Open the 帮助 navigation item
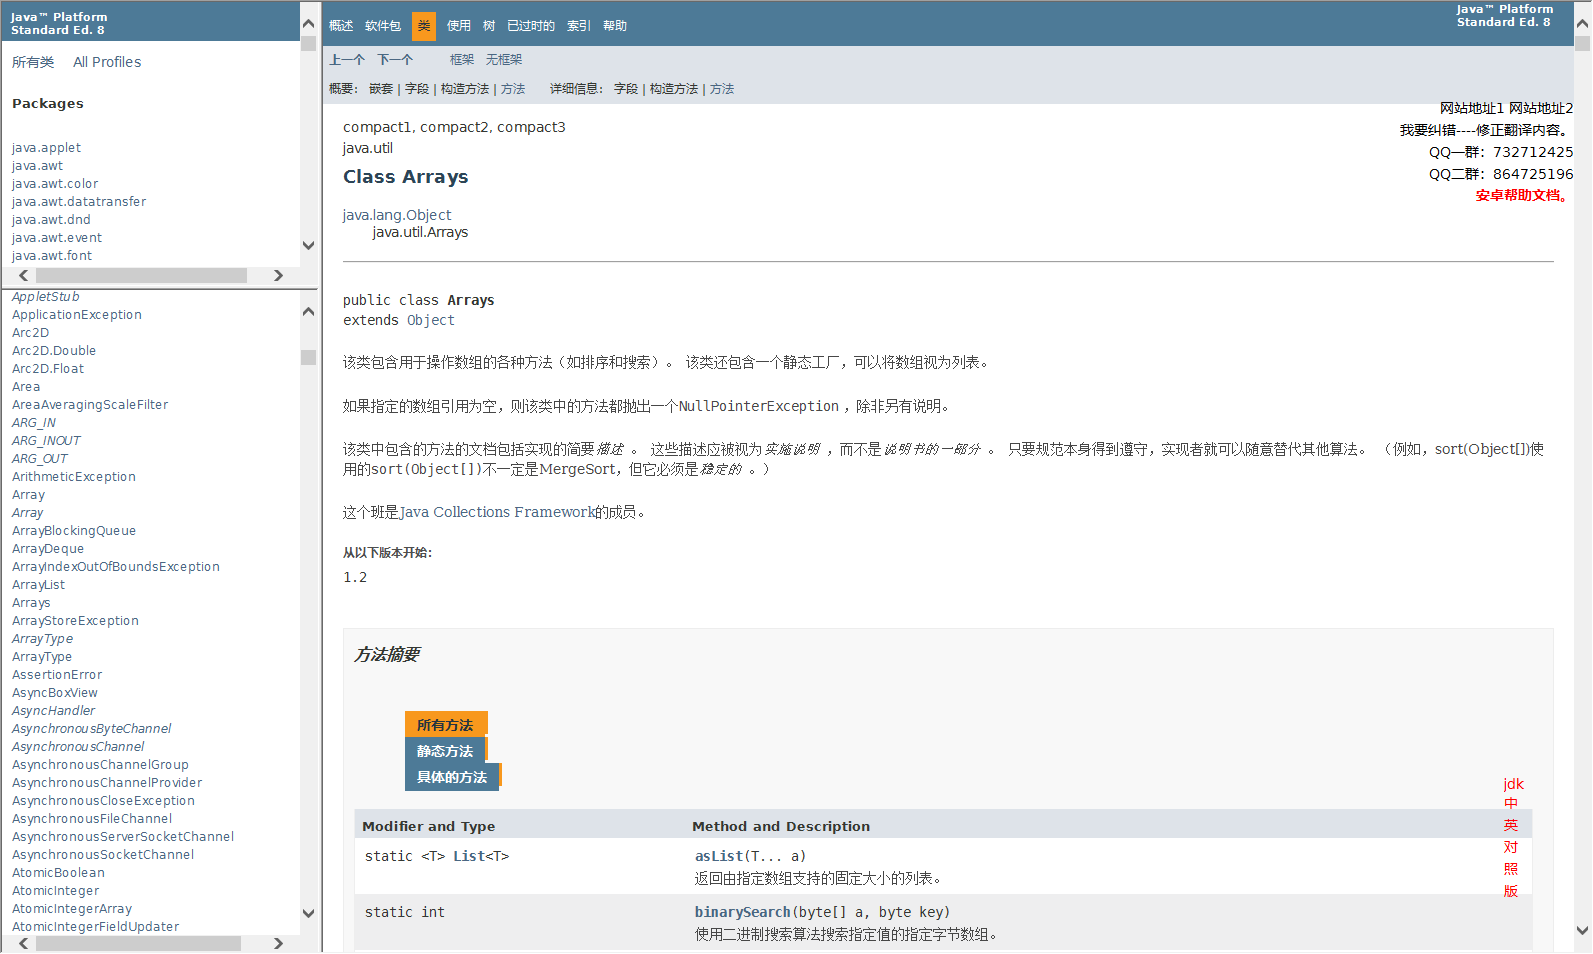 (x=615, y=26)
